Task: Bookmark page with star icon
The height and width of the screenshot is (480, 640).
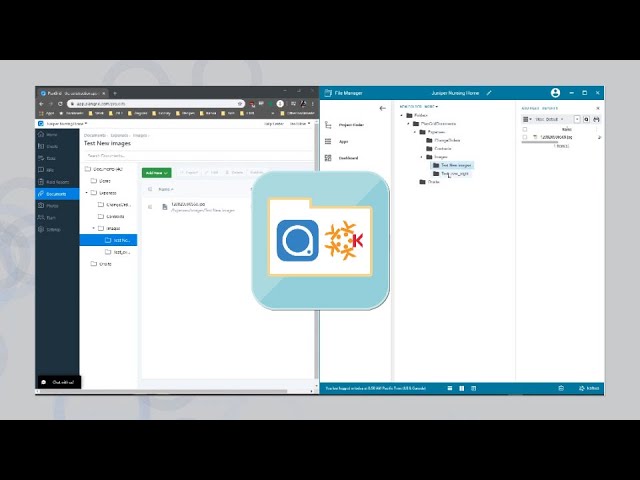Action: (x=240, y=104)
